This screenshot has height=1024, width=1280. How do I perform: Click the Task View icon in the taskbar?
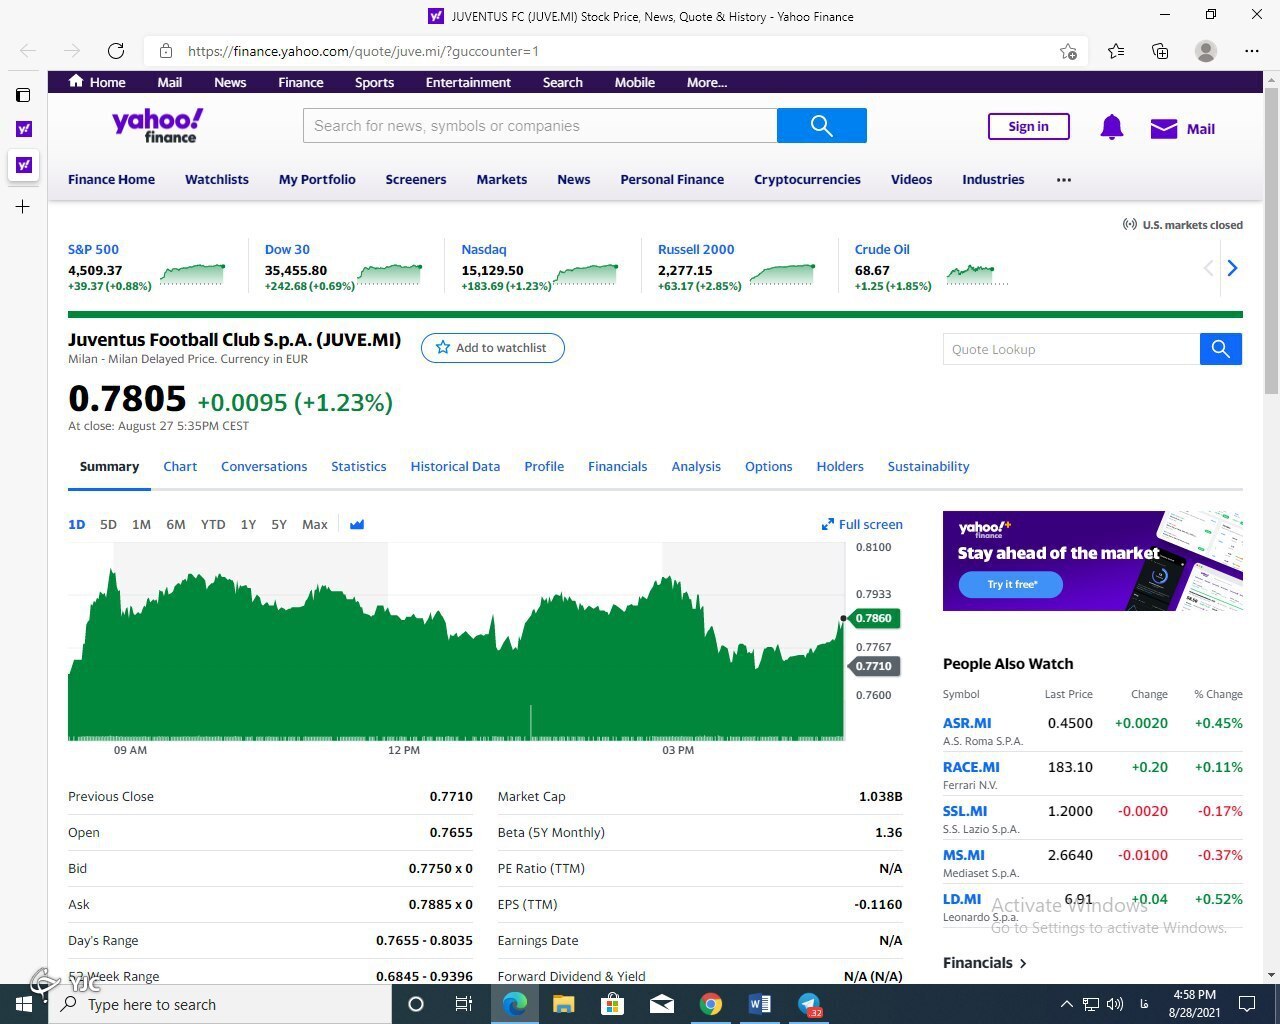(x=464, y=1004)
